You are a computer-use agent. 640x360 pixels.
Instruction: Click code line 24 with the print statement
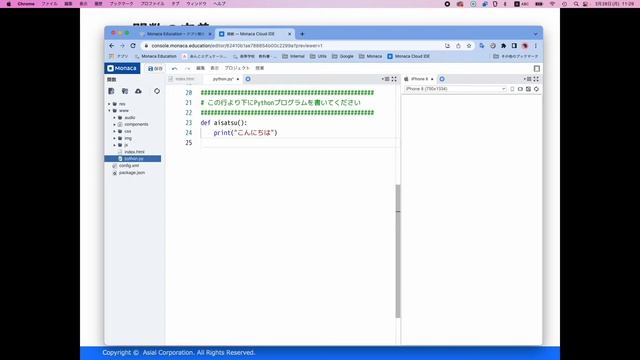(x=245, y=133)
